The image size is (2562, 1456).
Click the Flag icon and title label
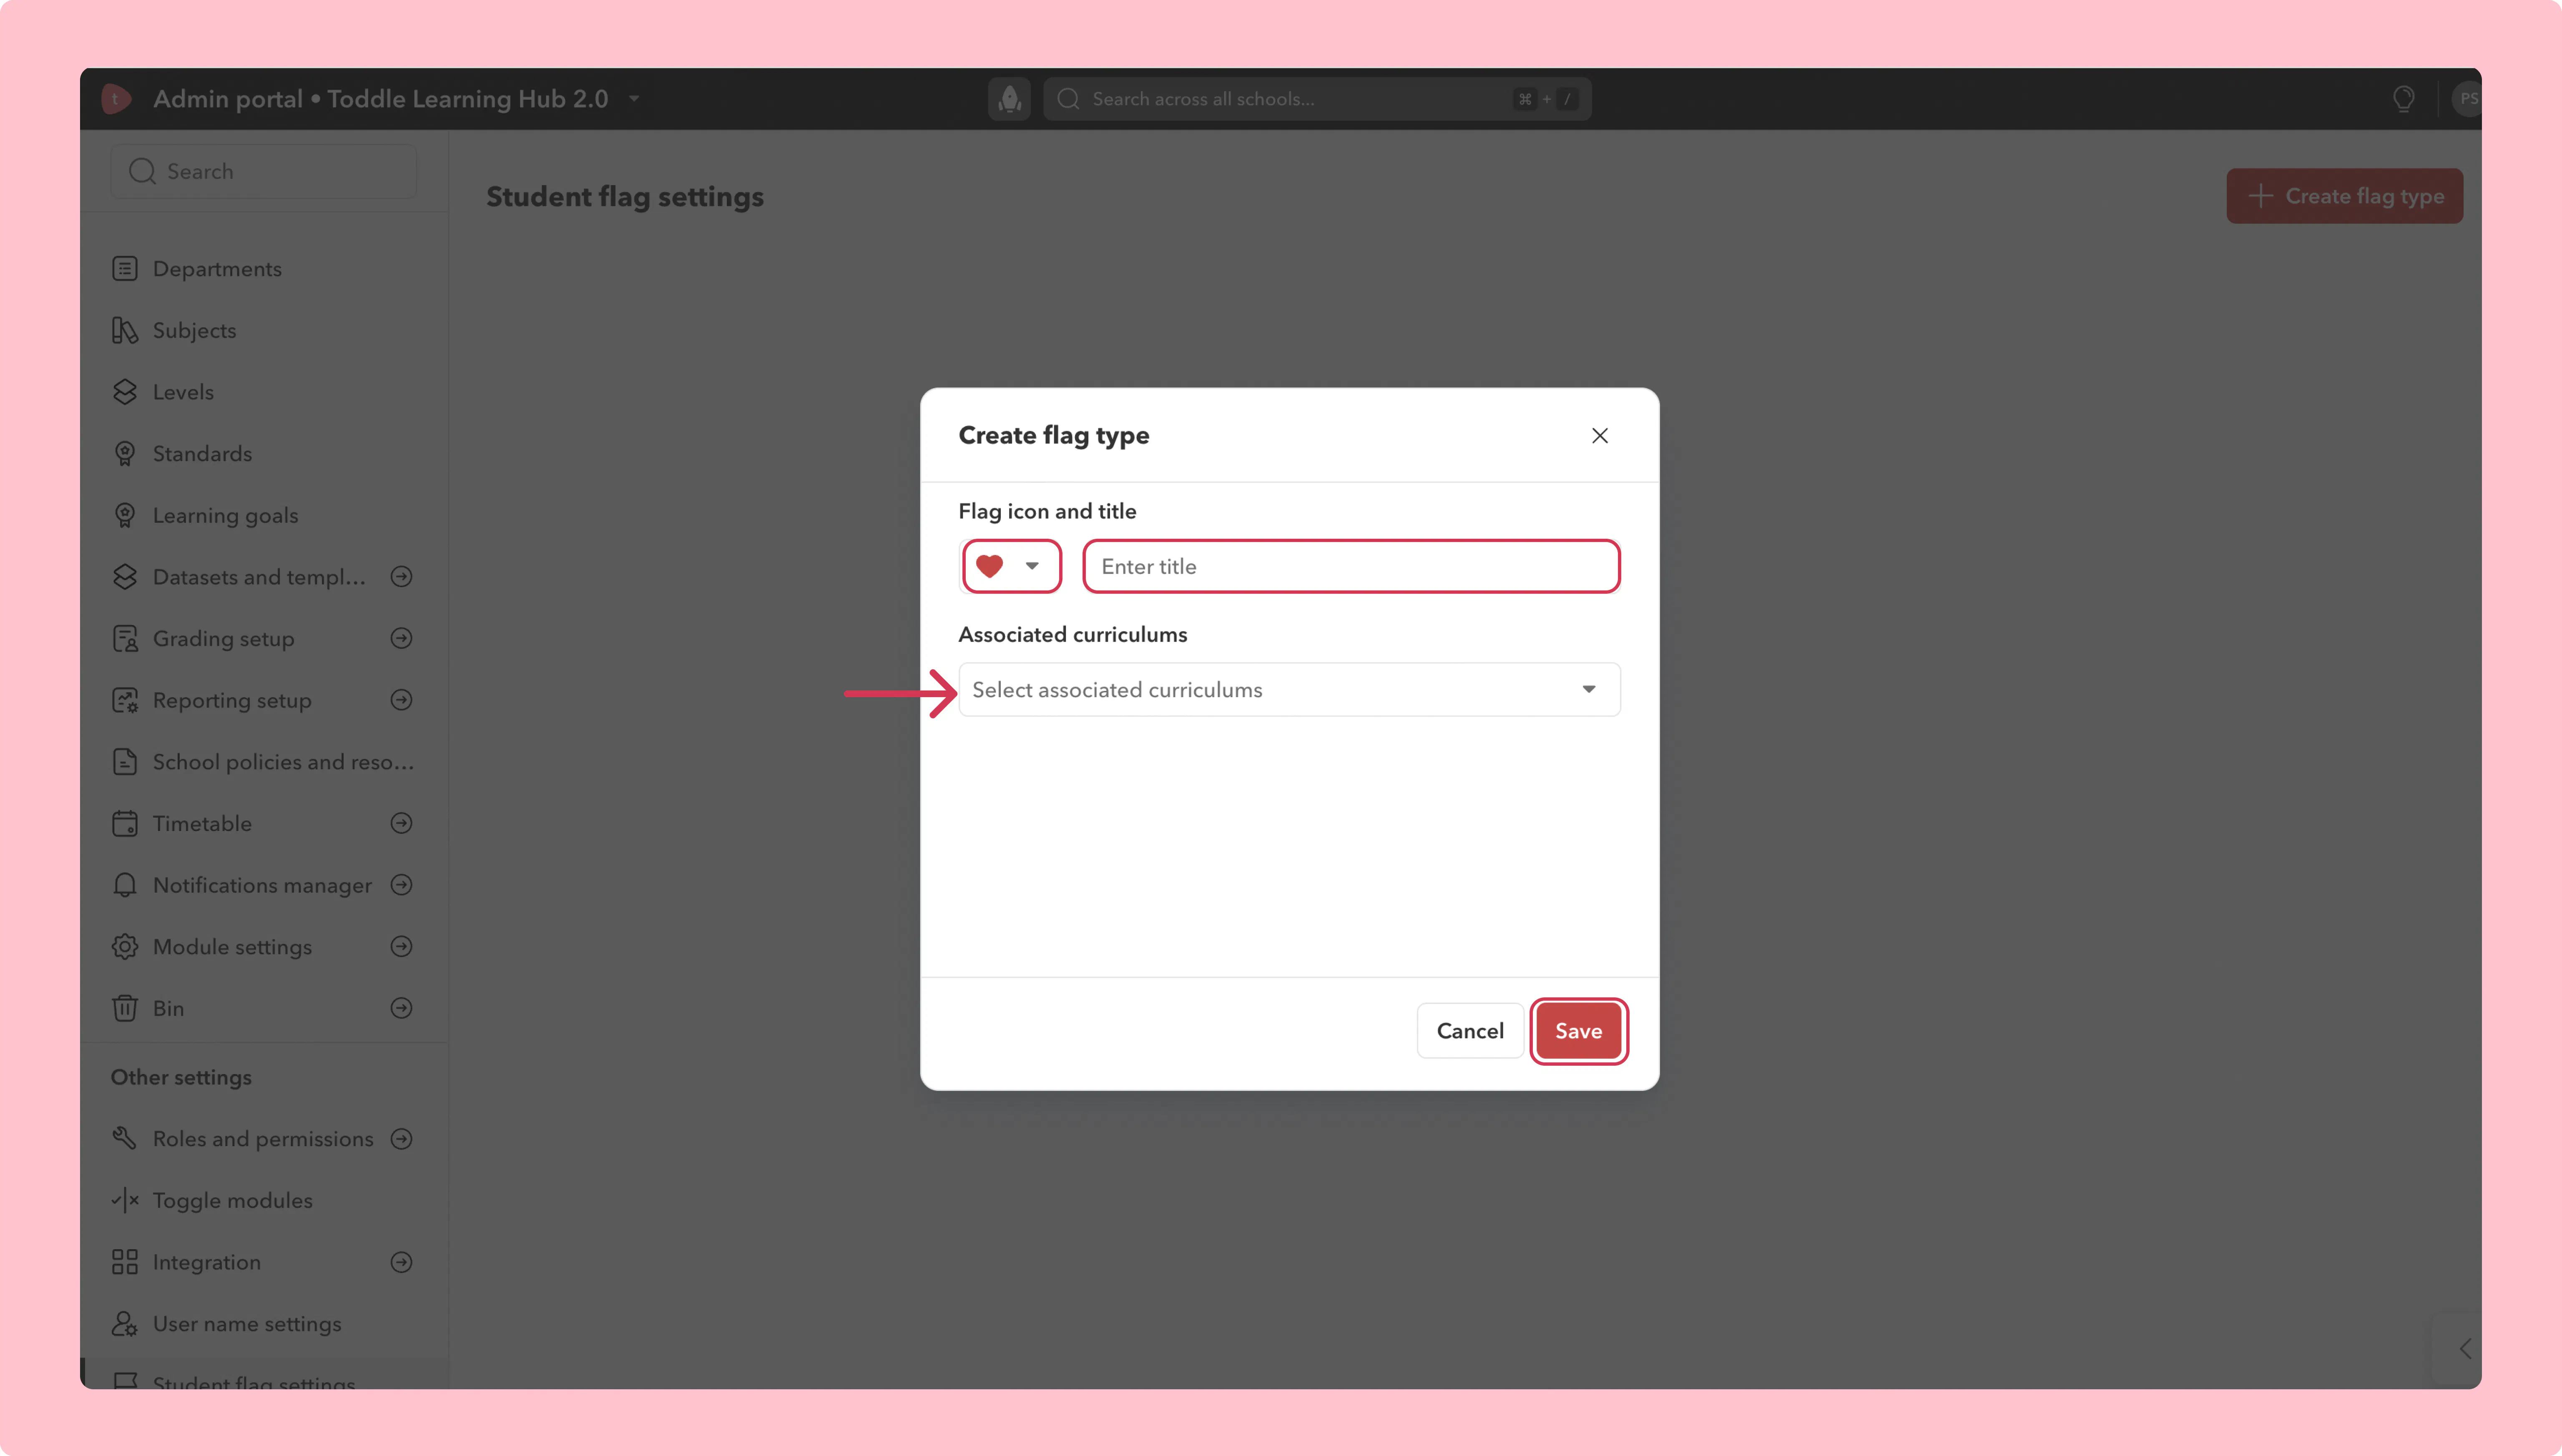coord(1047,512)
